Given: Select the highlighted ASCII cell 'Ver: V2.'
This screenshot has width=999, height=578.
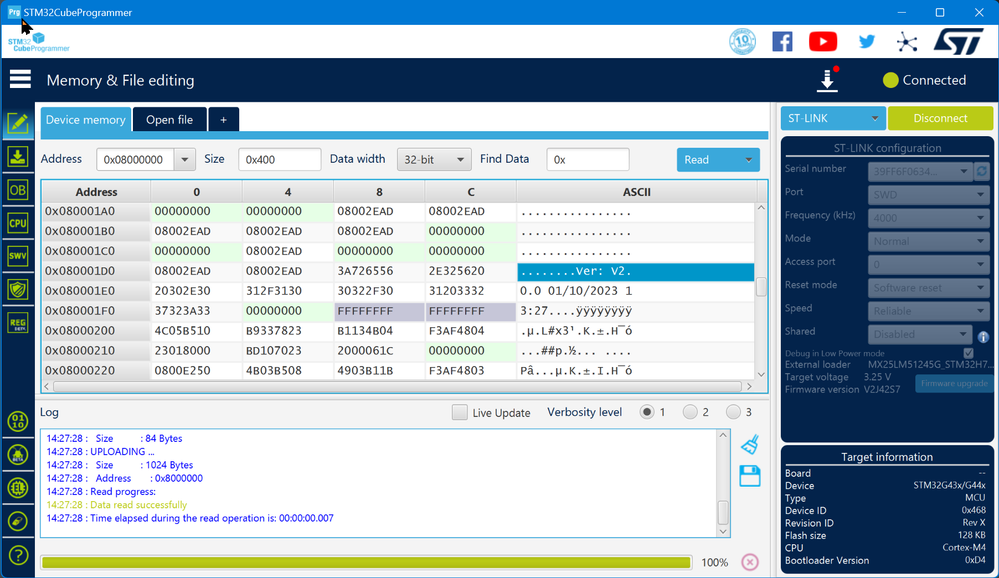Looking at the screenshot, I should click(636, 271).
